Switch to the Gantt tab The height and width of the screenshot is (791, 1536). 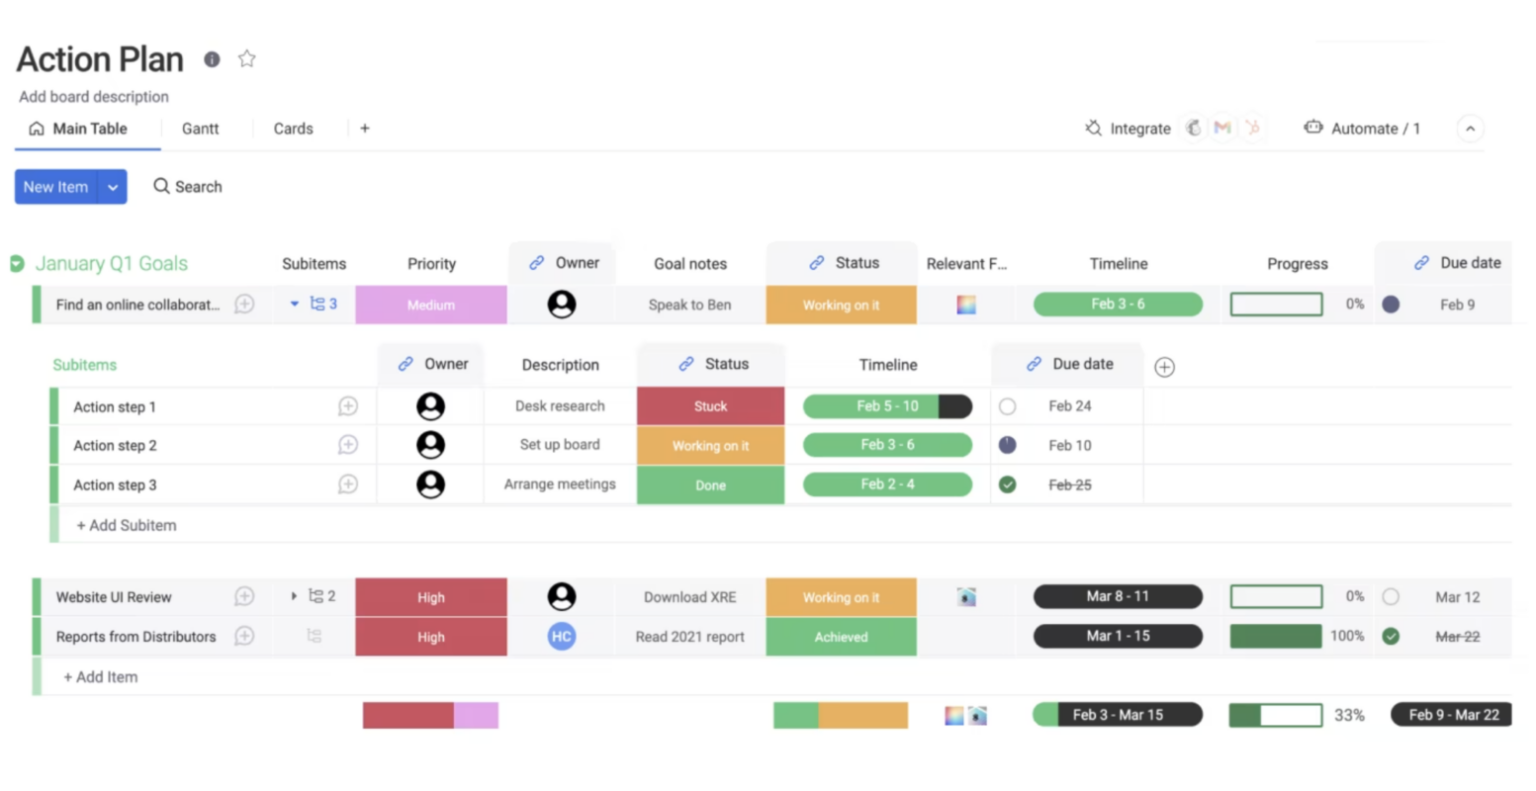200,129
